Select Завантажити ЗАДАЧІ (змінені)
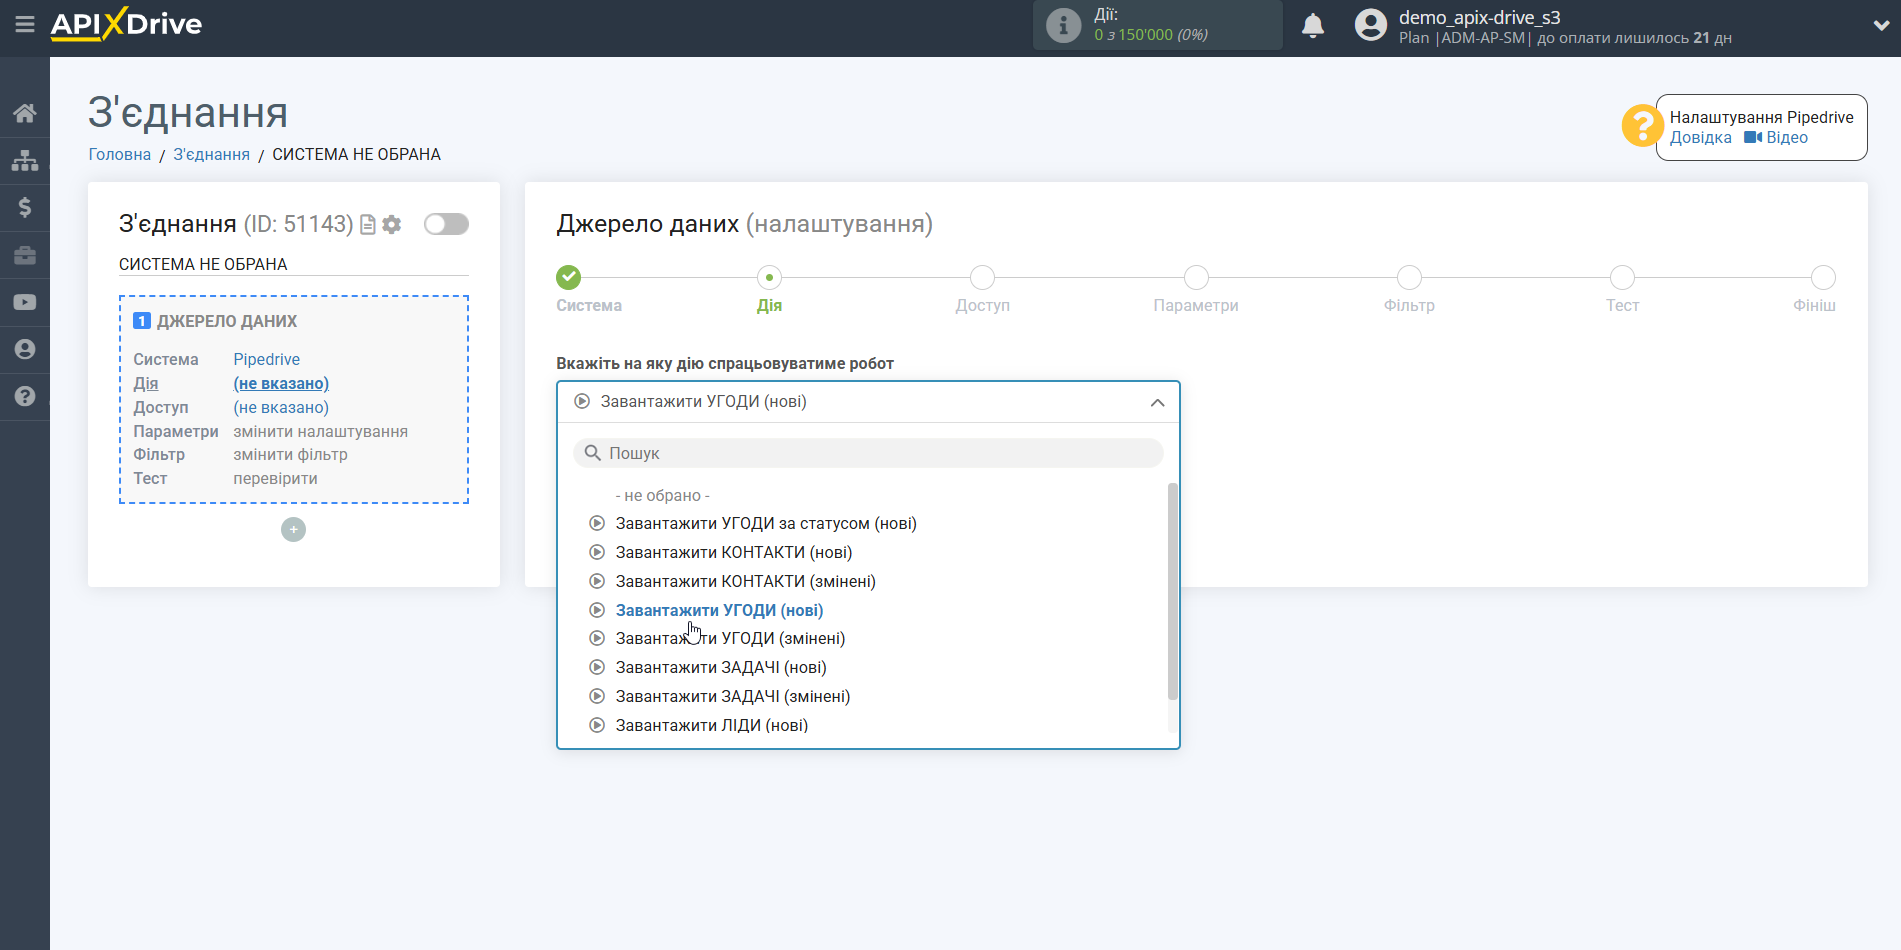Viewport: 1901px width, 950px height. pos(733,696)
